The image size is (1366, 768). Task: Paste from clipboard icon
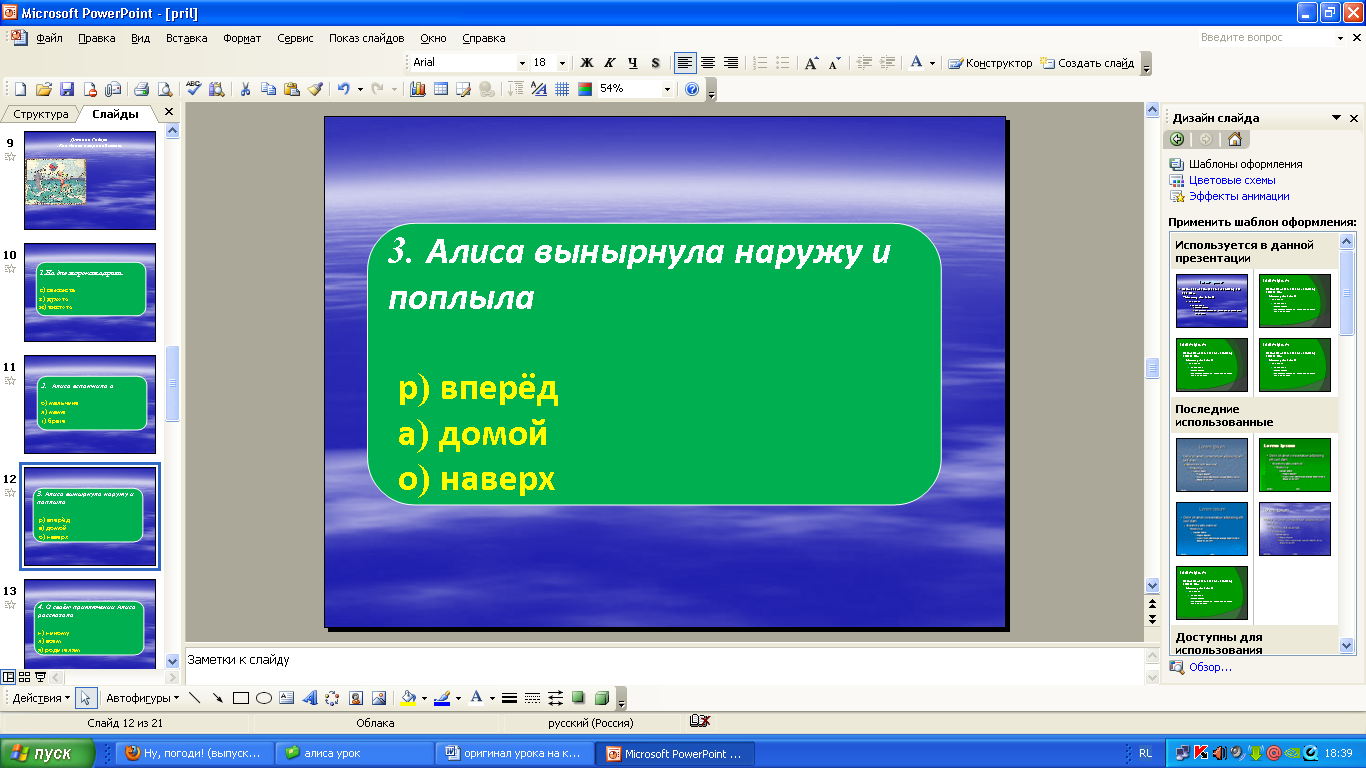(x=291, y=89)
